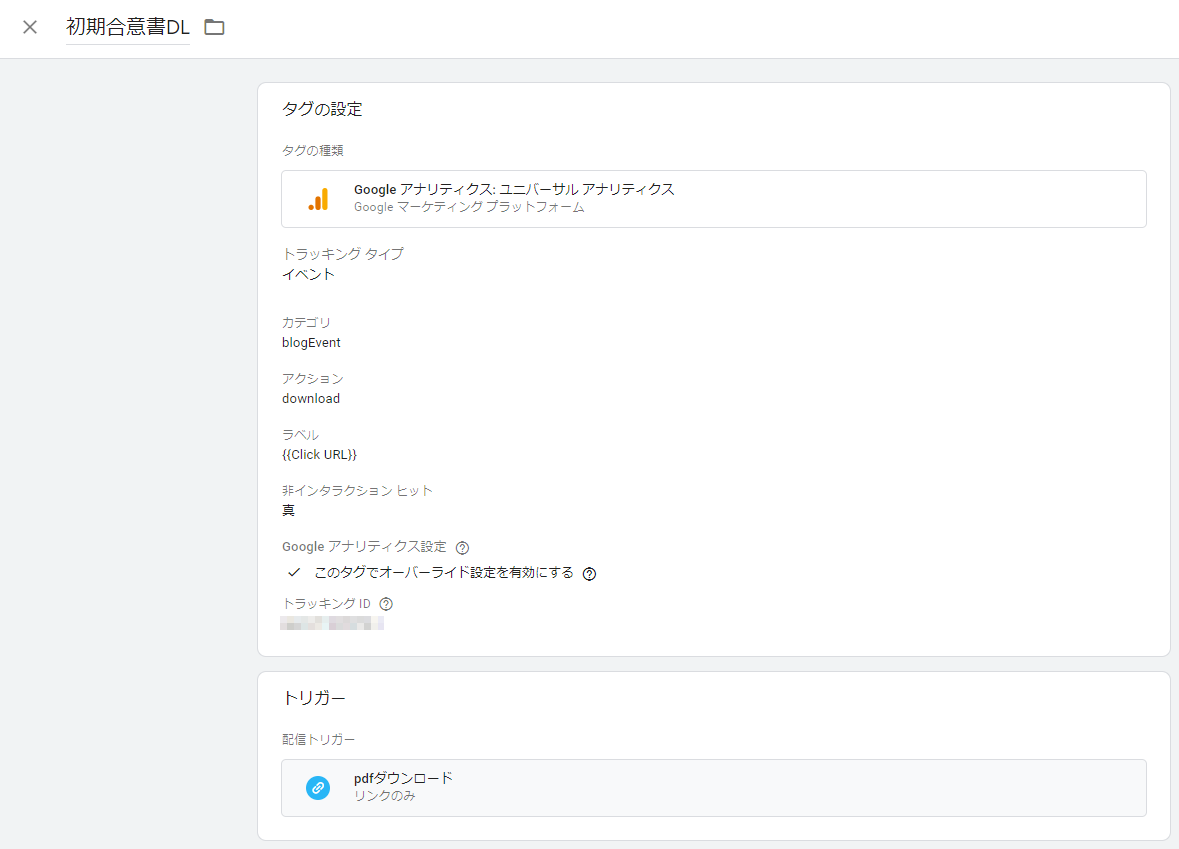Click the トラッキング タイプ label
Viewport: 1179px width, 849px height.
coord(343,254)
